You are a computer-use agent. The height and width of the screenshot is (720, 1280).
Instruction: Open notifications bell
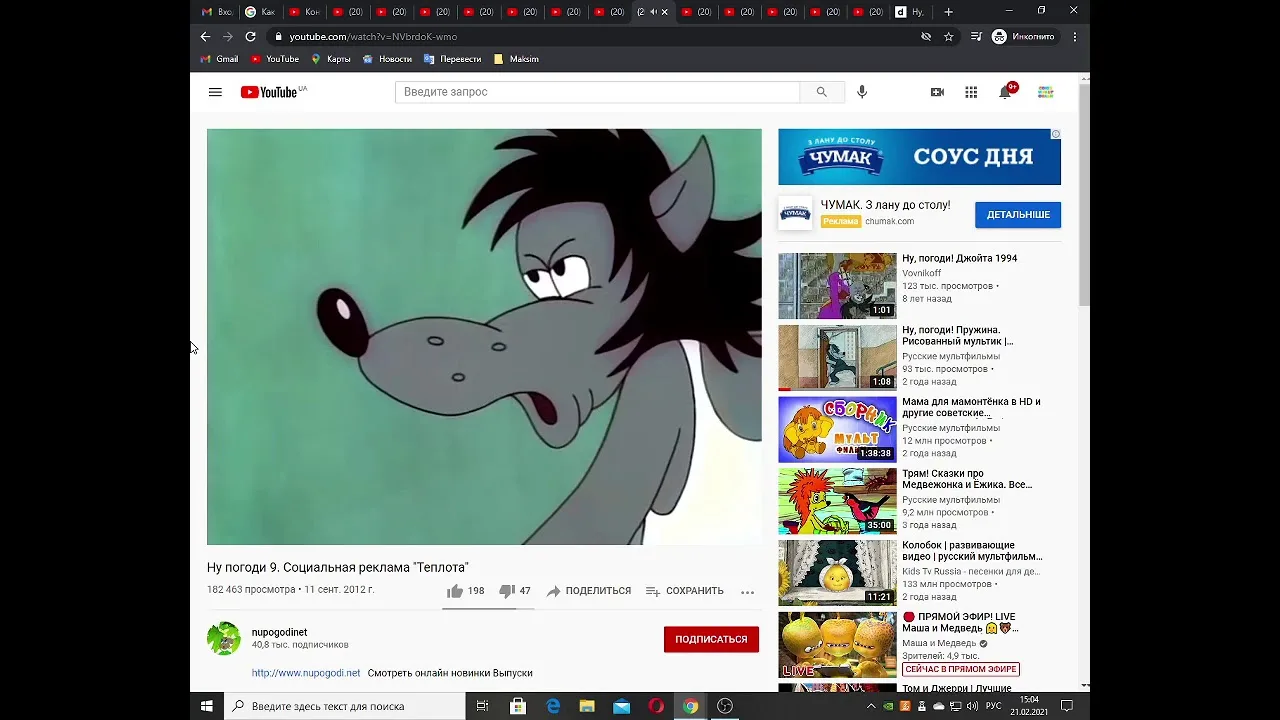click(x=1005, y=92)
